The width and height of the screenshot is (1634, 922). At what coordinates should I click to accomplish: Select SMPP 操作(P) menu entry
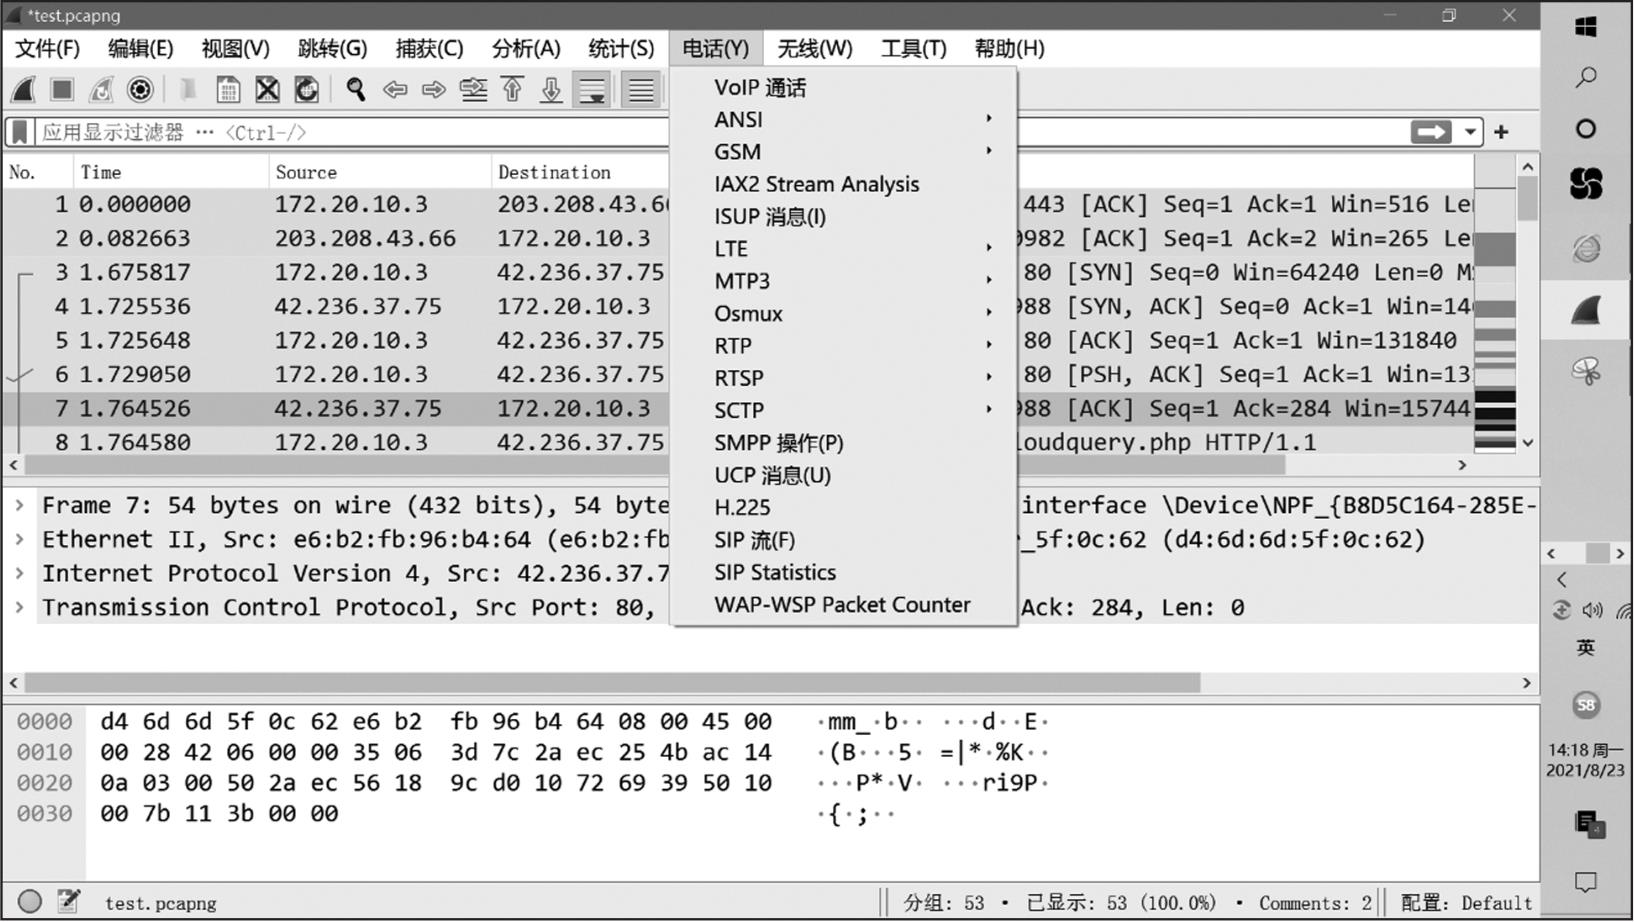(844, 443)
